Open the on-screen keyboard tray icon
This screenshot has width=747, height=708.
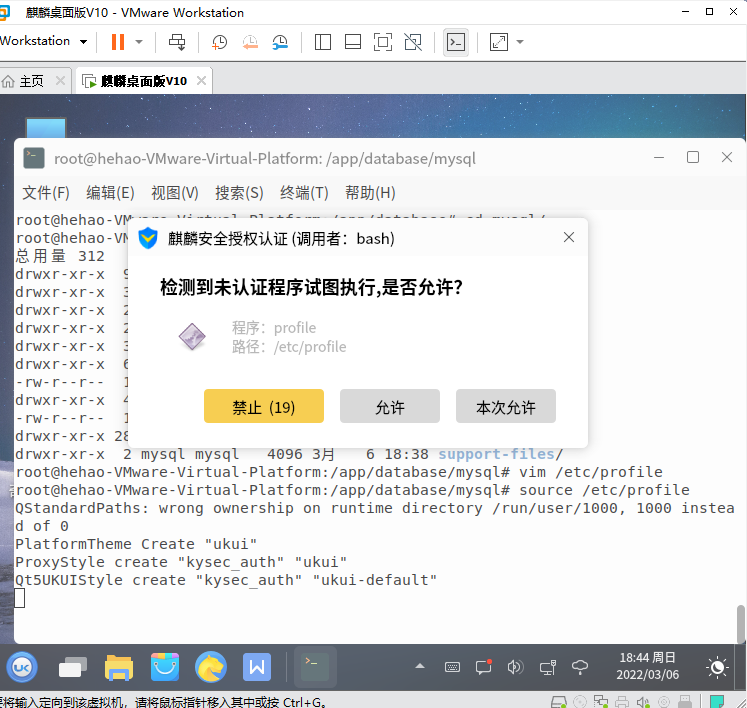(x=452, y=667)
